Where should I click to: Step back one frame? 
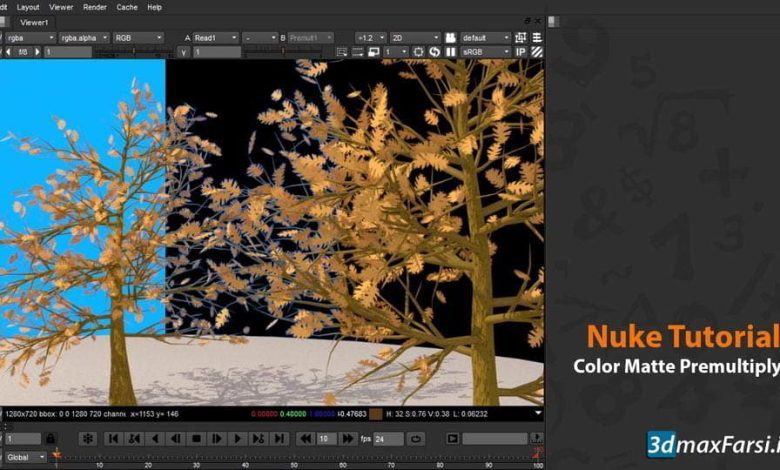[x=176, y=439]
